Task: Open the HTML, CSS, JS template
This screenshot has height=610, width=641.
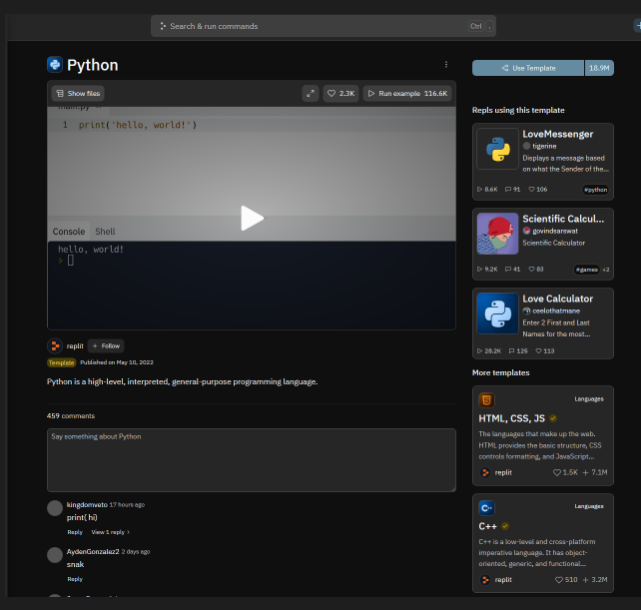Action: click(512, 419)
